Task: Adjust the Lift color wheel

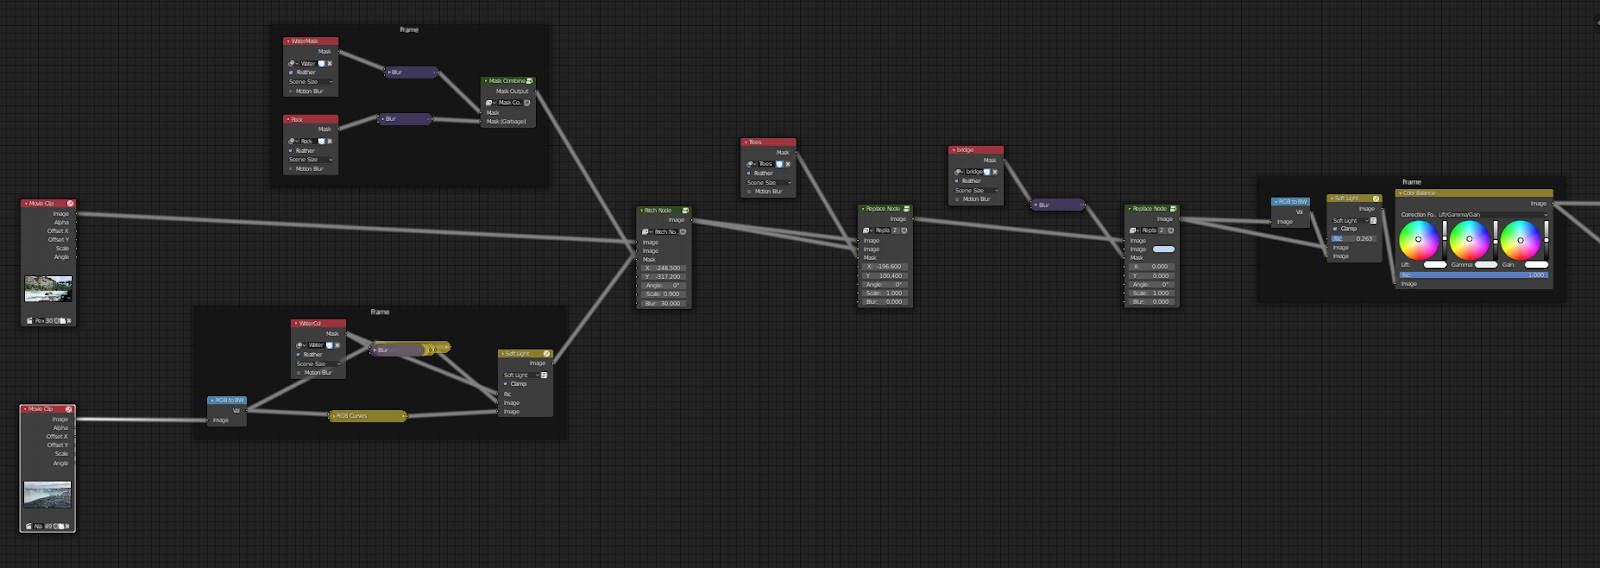Action: click(1419, 240)
